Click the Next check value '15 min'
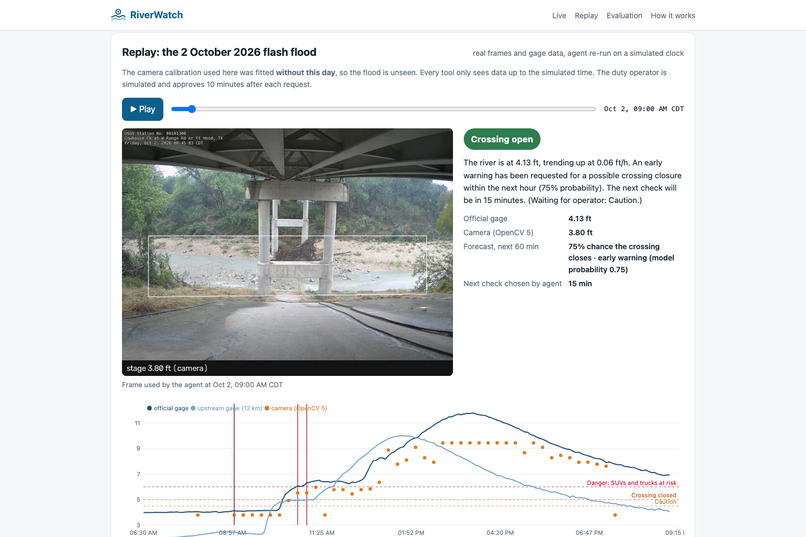 click(x=580, y=283)
